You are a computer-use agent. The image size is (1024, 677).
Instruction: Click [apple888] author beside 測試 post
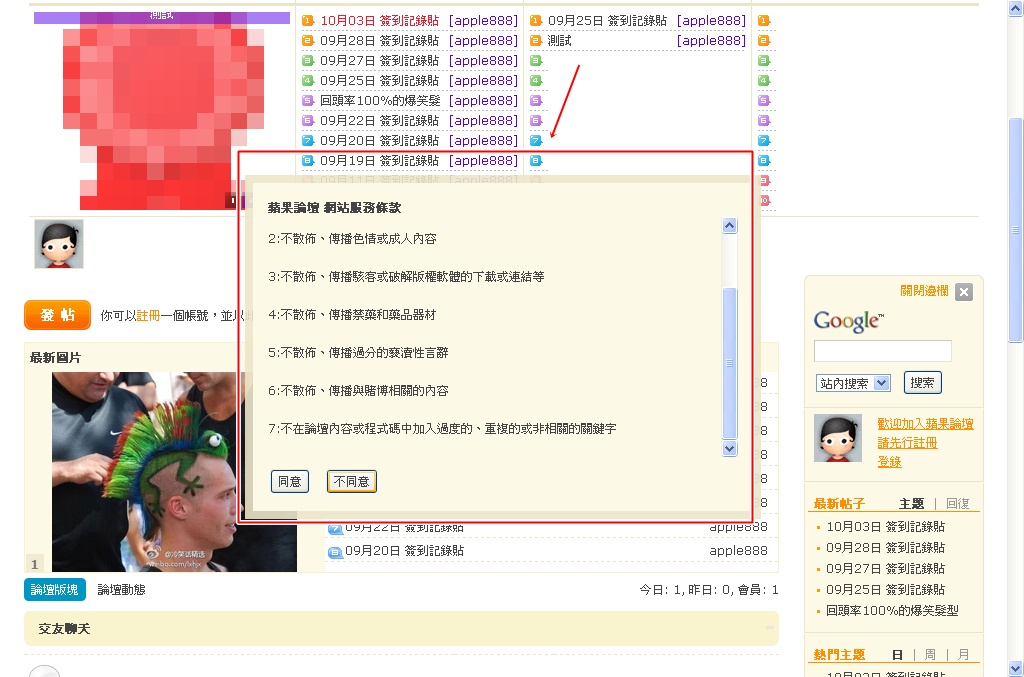pos(711,40)
